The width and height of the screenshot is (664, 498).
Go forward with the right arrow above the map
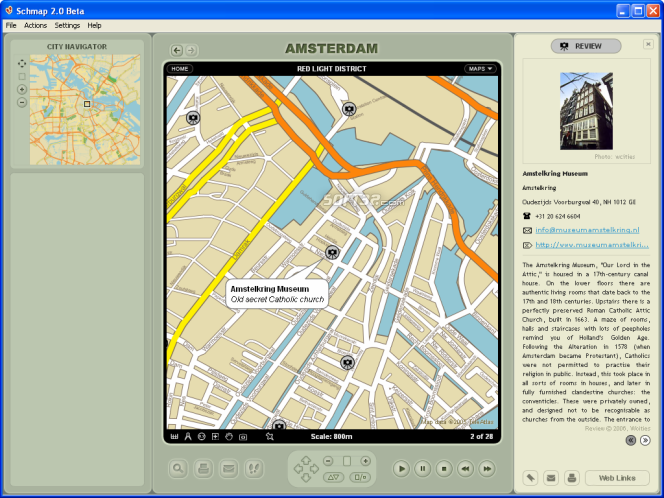tap(191, 50)
